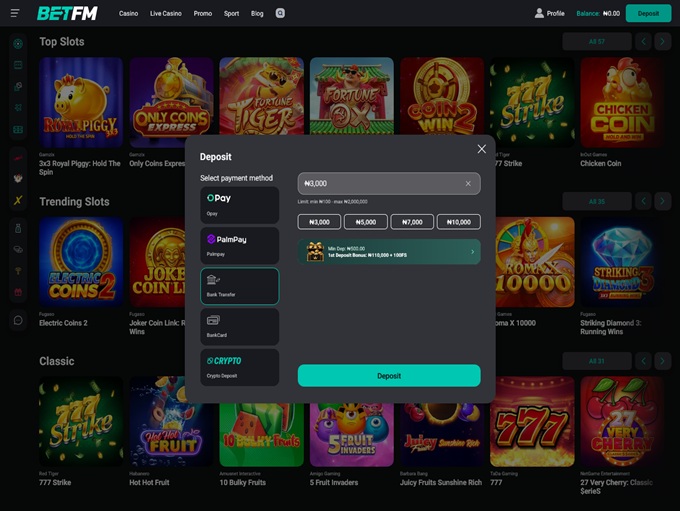The image size is (680, 511).
Task: Open the Electric Coins 2 game thumbnail
Action: pyautogui.click(x=81, y=262)
